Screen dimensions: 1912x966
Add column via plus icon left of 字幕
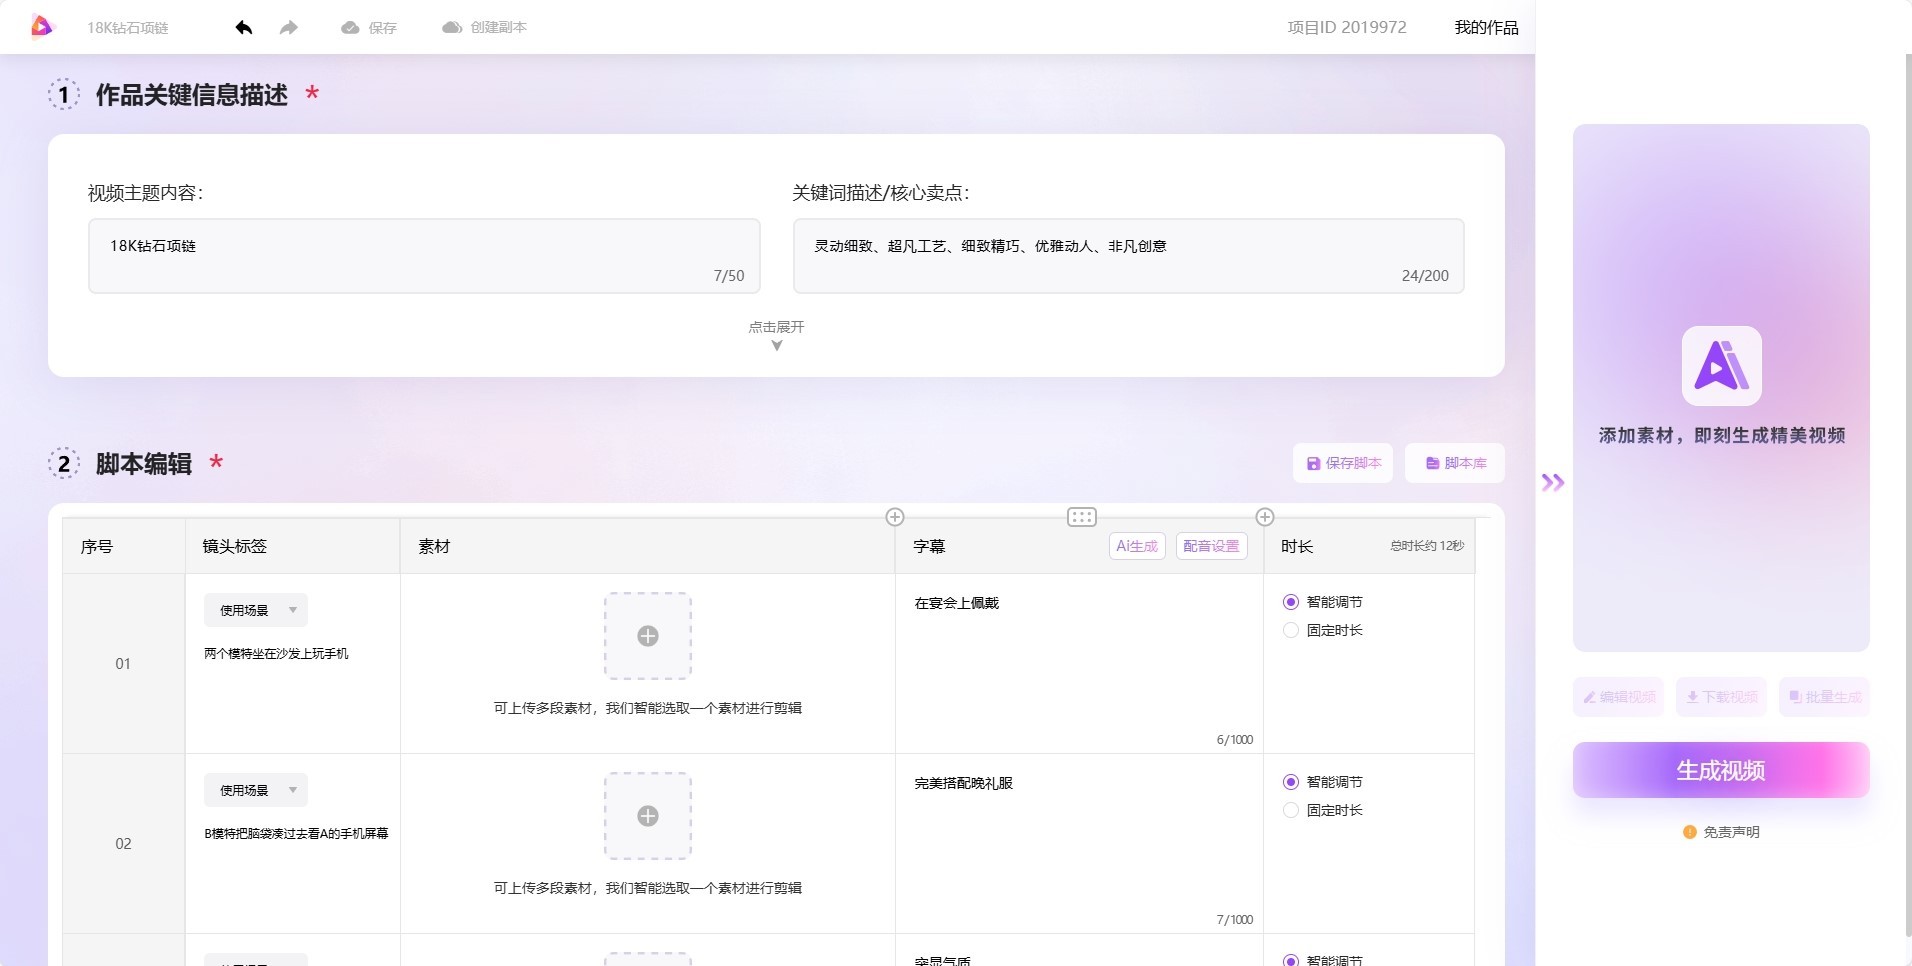click(895, 517)
